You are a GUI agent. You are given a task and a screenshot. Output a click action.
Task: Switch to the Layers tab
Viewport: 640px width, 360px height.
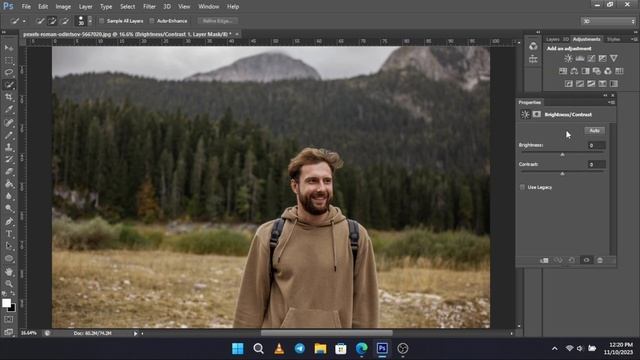coord(553,39)
